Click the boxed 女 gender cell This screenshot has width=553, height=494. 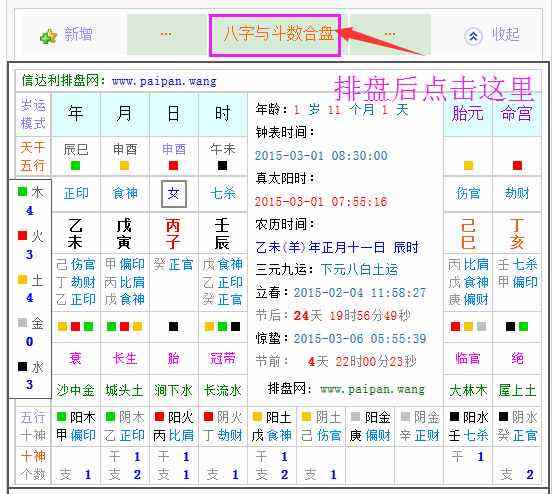tap(174, 194)
